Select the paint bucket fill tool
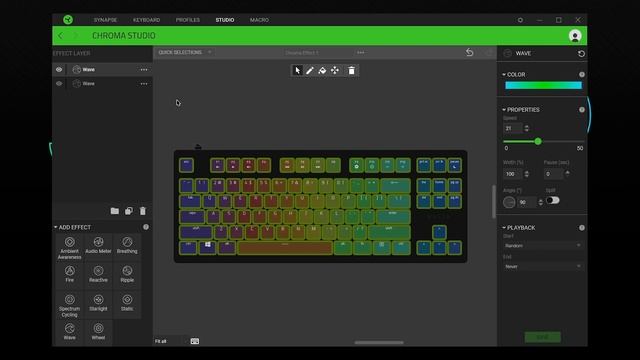The image size is (640, 360). [322, 71]
